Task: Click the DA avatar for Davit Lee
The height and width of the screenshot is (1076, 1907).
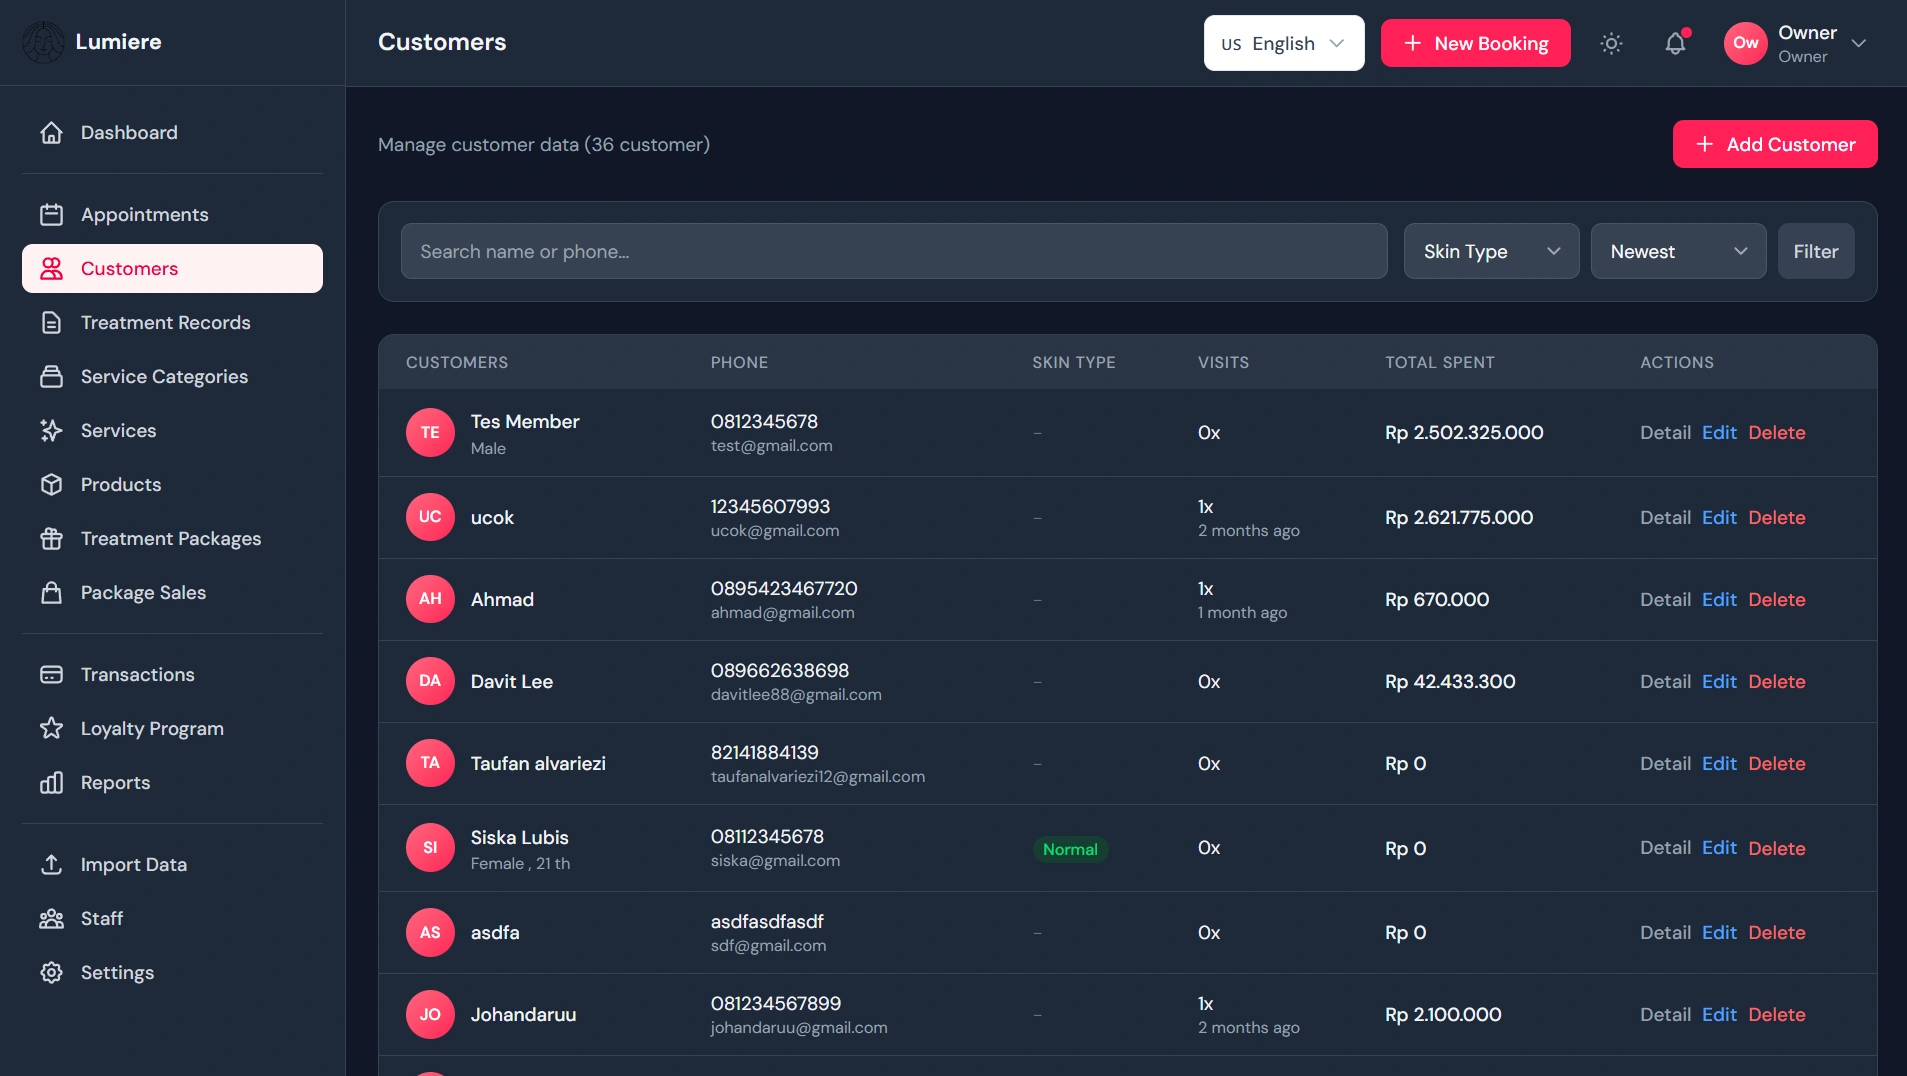Action: pos(430,682)
